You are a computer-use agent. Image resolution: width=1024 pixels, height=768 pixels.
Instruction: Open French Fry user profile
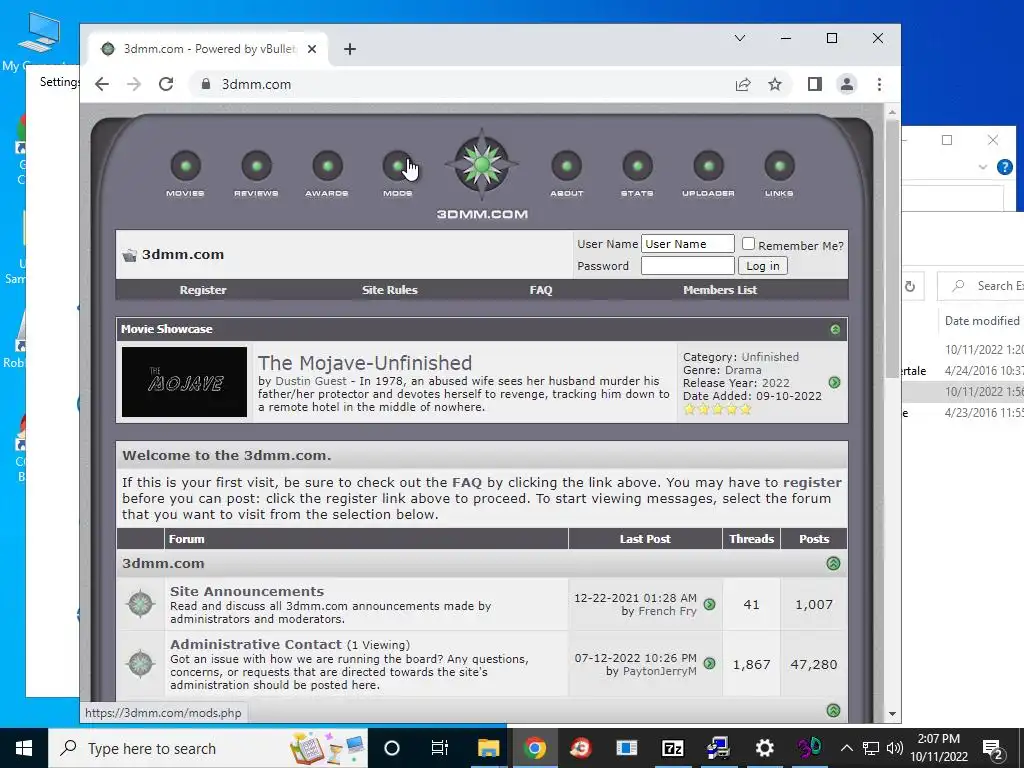click(667, 611)
